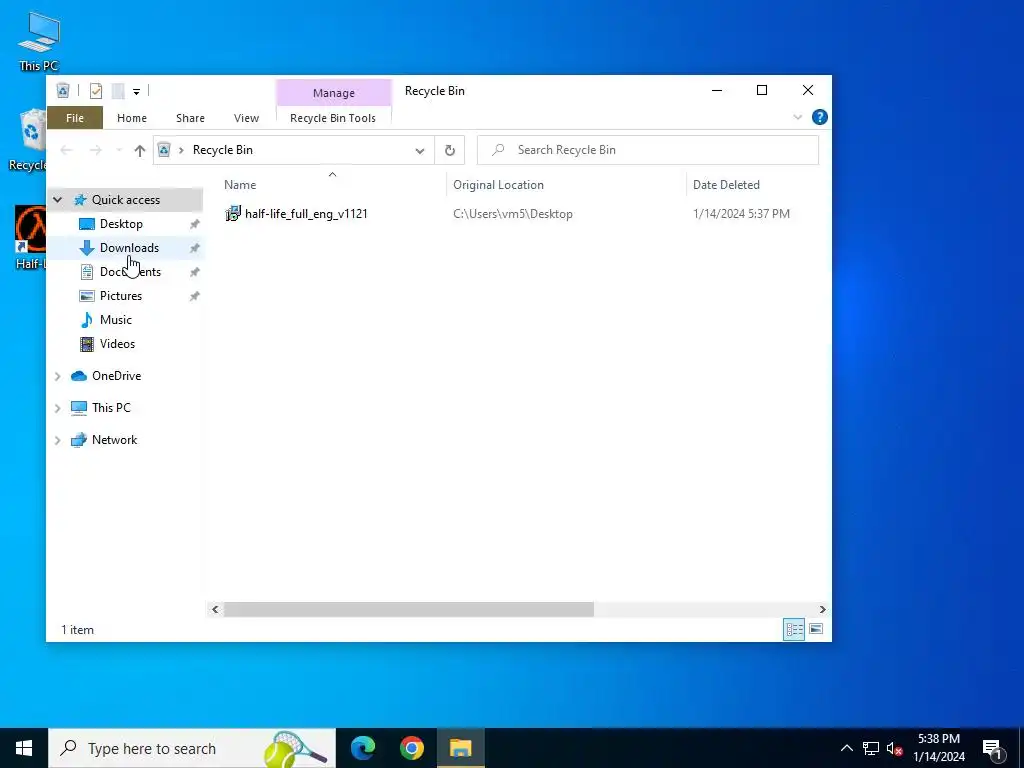1024x768 pixels.
Task: Open the notification center icon
Action: pyautogui.click(x=992, y=749)
